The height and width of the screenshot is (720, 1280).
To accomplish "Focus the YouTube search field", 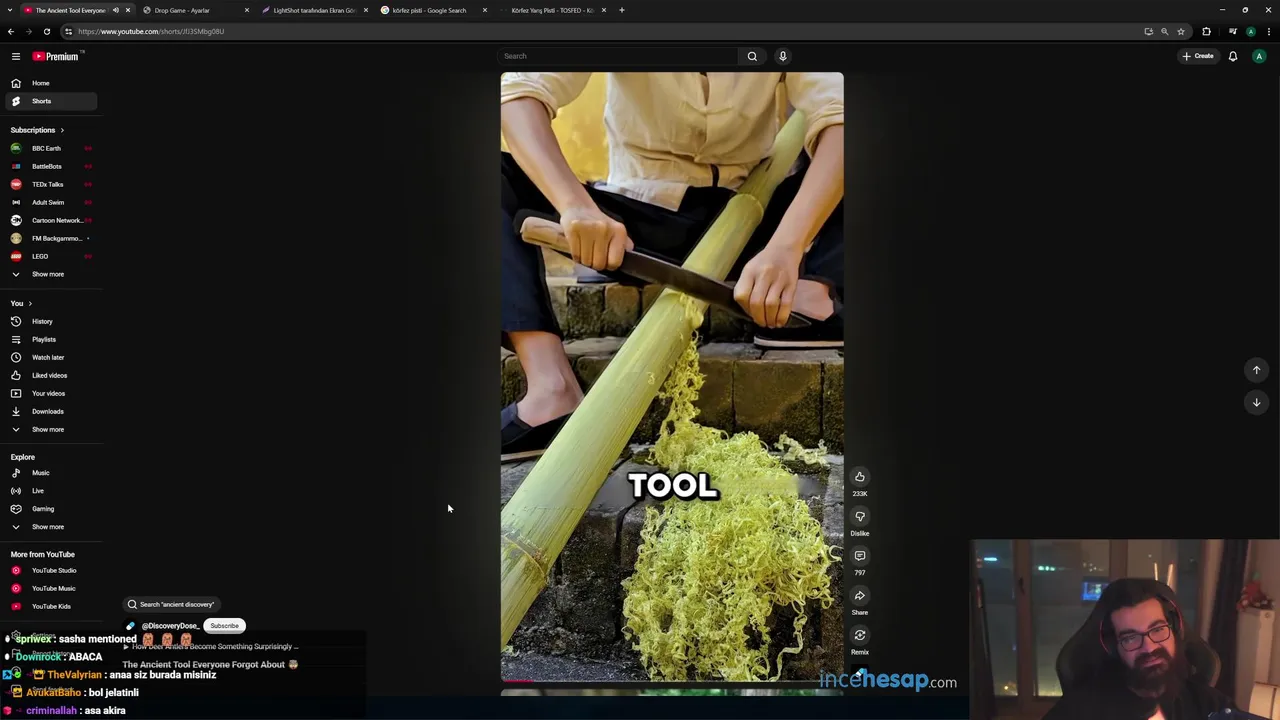I will click(x=617, y=56).
